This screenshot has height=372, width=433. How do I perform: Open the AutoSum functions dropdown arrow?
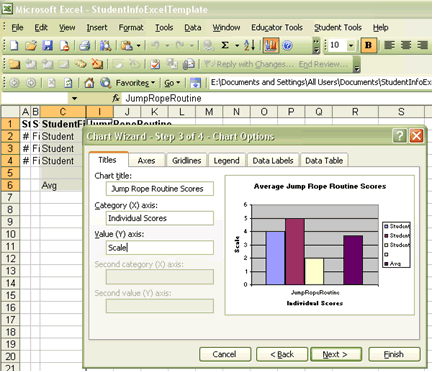237,45
